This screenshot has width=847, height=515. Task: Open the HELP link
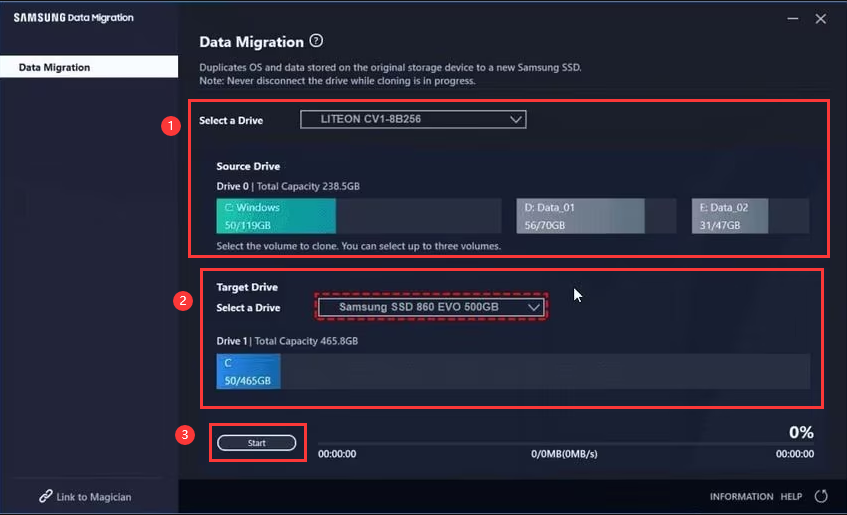tap(791, 496)
